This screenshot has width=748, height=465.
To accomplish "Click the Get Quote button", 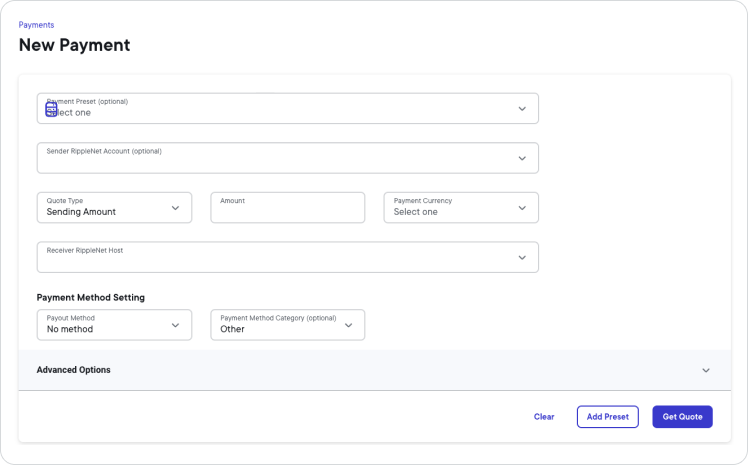I will click(682, 417).
